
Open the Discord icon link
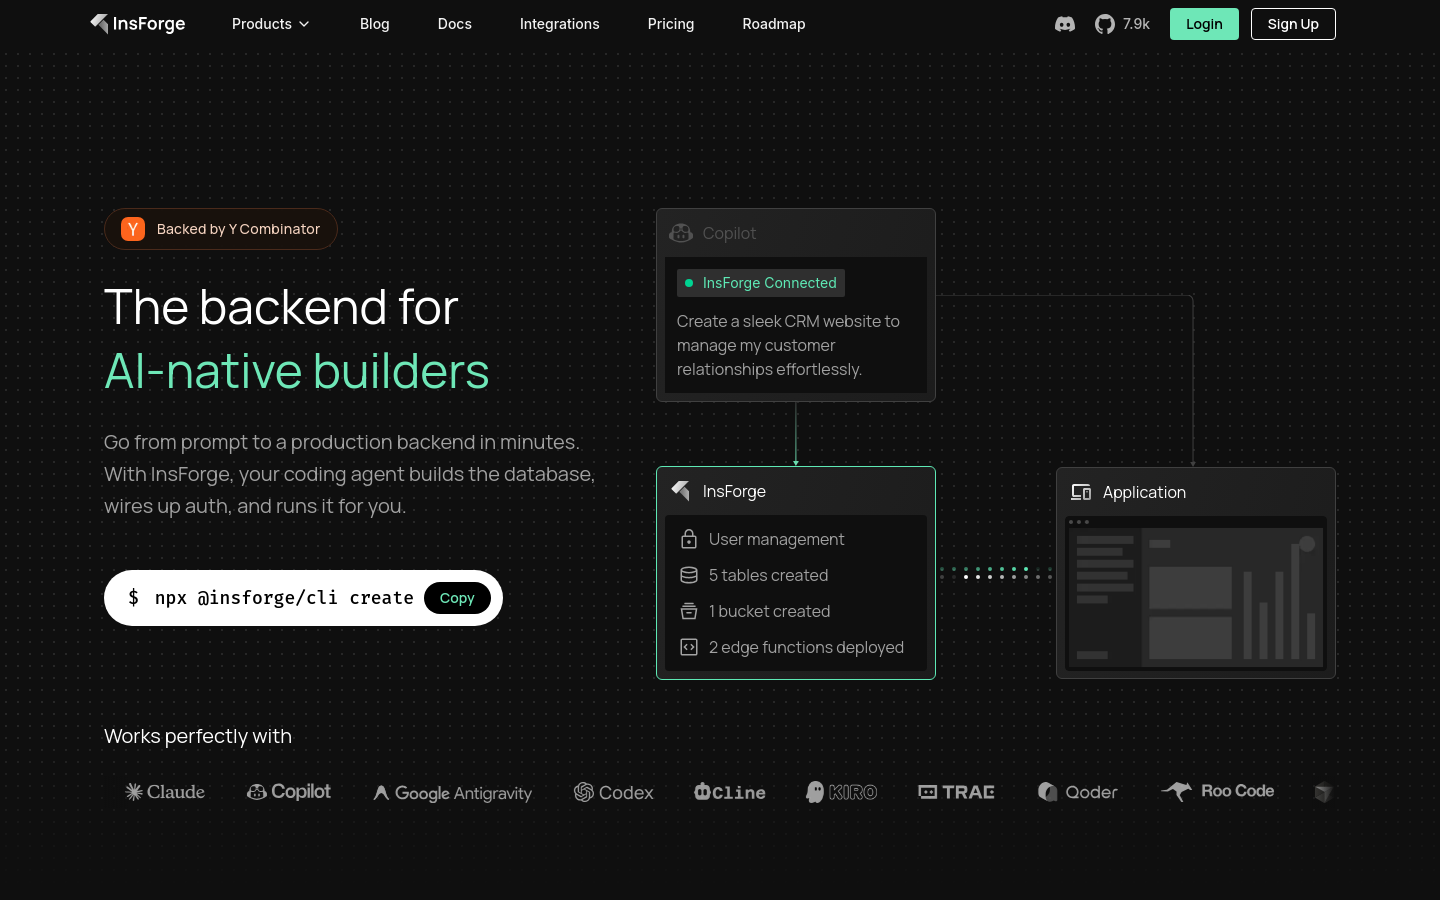pyautogui.click(x=1065, y=24)
